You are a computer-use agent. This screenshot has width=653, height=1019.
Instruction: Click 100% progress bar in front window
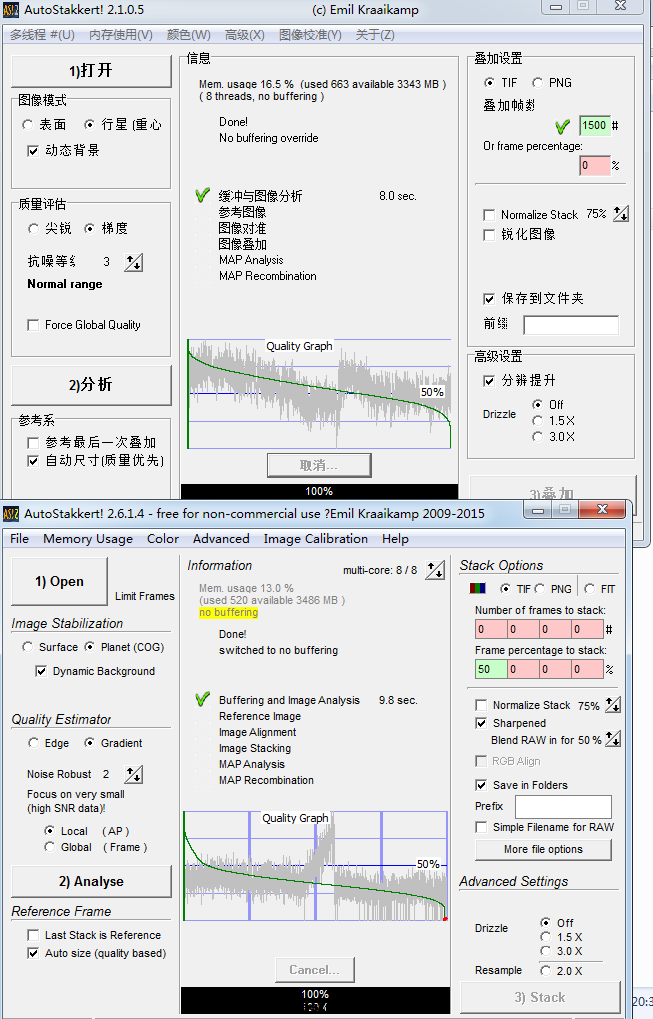pyautogui.click(x=315, y=1000)
